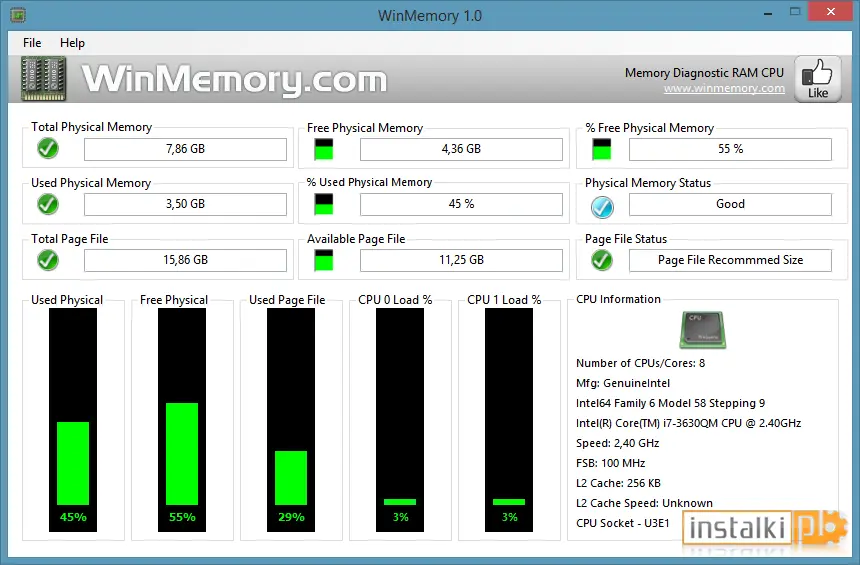
Task: Click the CPU Socket - U3E1 text
Action: [623, 523]
